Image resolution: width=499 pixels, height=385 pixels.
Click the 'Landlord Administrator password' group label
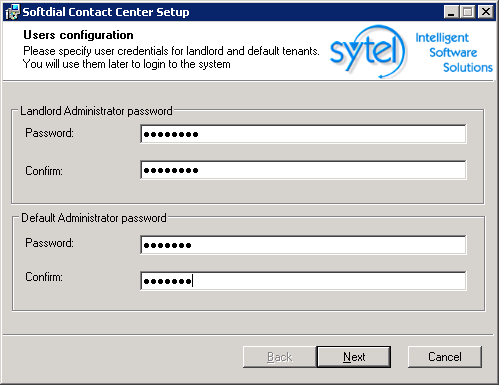(x=96, y=111)
